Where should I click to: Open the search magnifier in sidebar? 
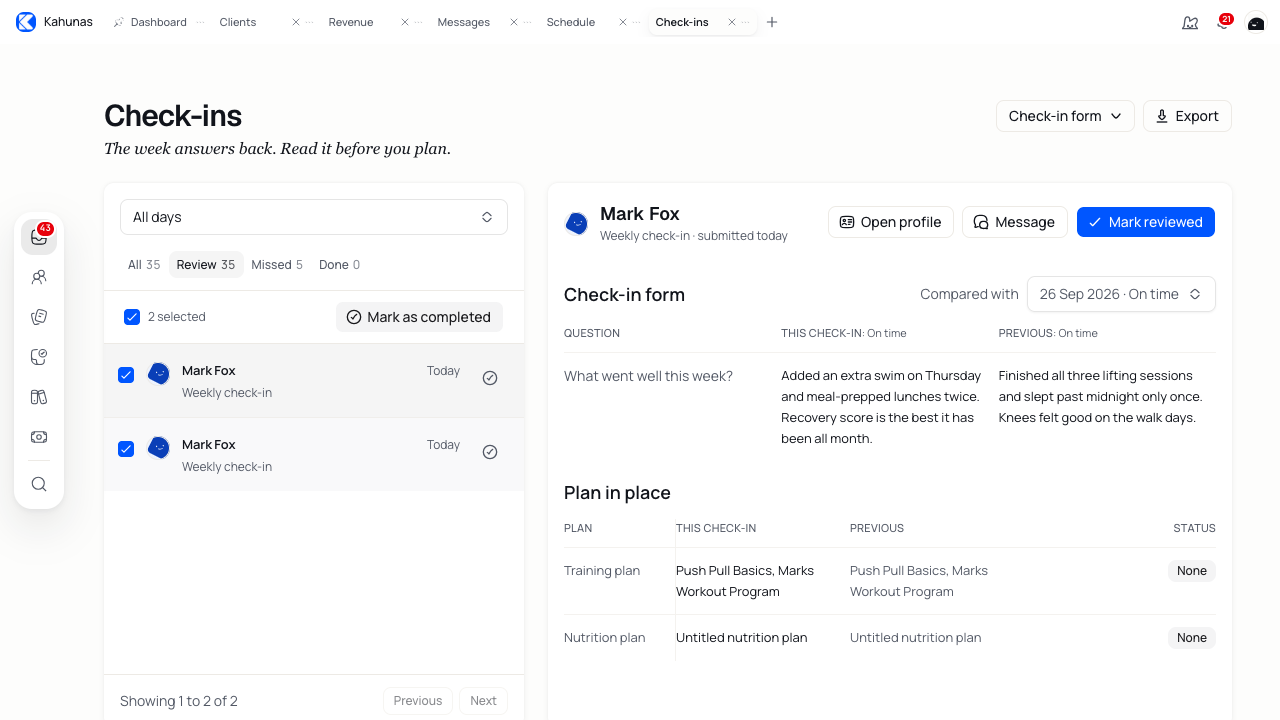(x=39, y=484)
